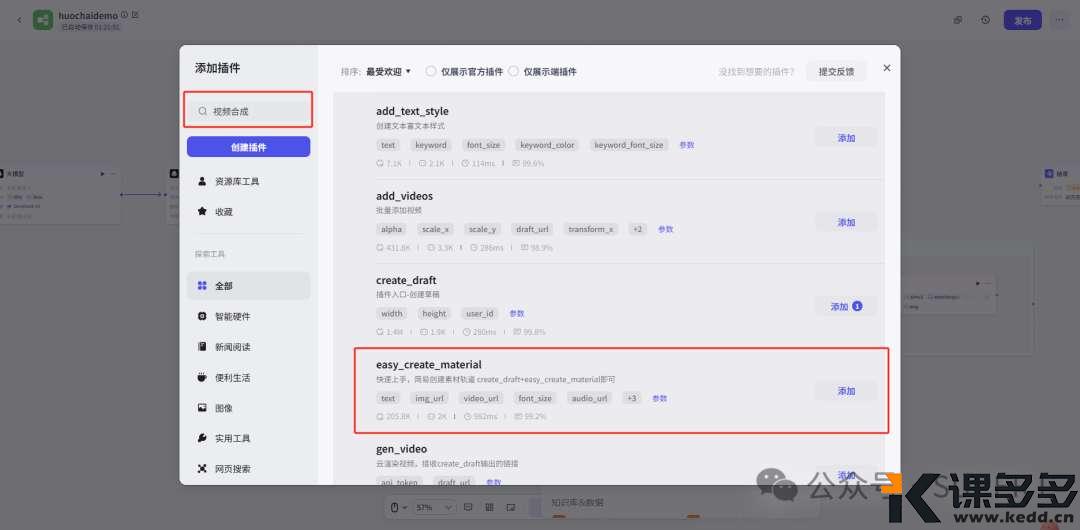Add the easy_create_material plugin
This screenshot has width=1080, height=530.
coord(846,391)
